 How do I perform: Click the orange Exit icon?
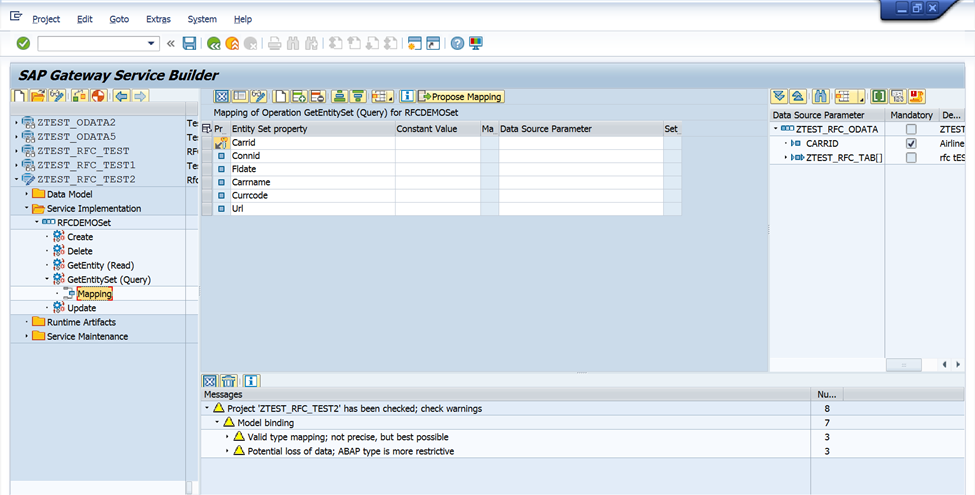coord(232,43)
